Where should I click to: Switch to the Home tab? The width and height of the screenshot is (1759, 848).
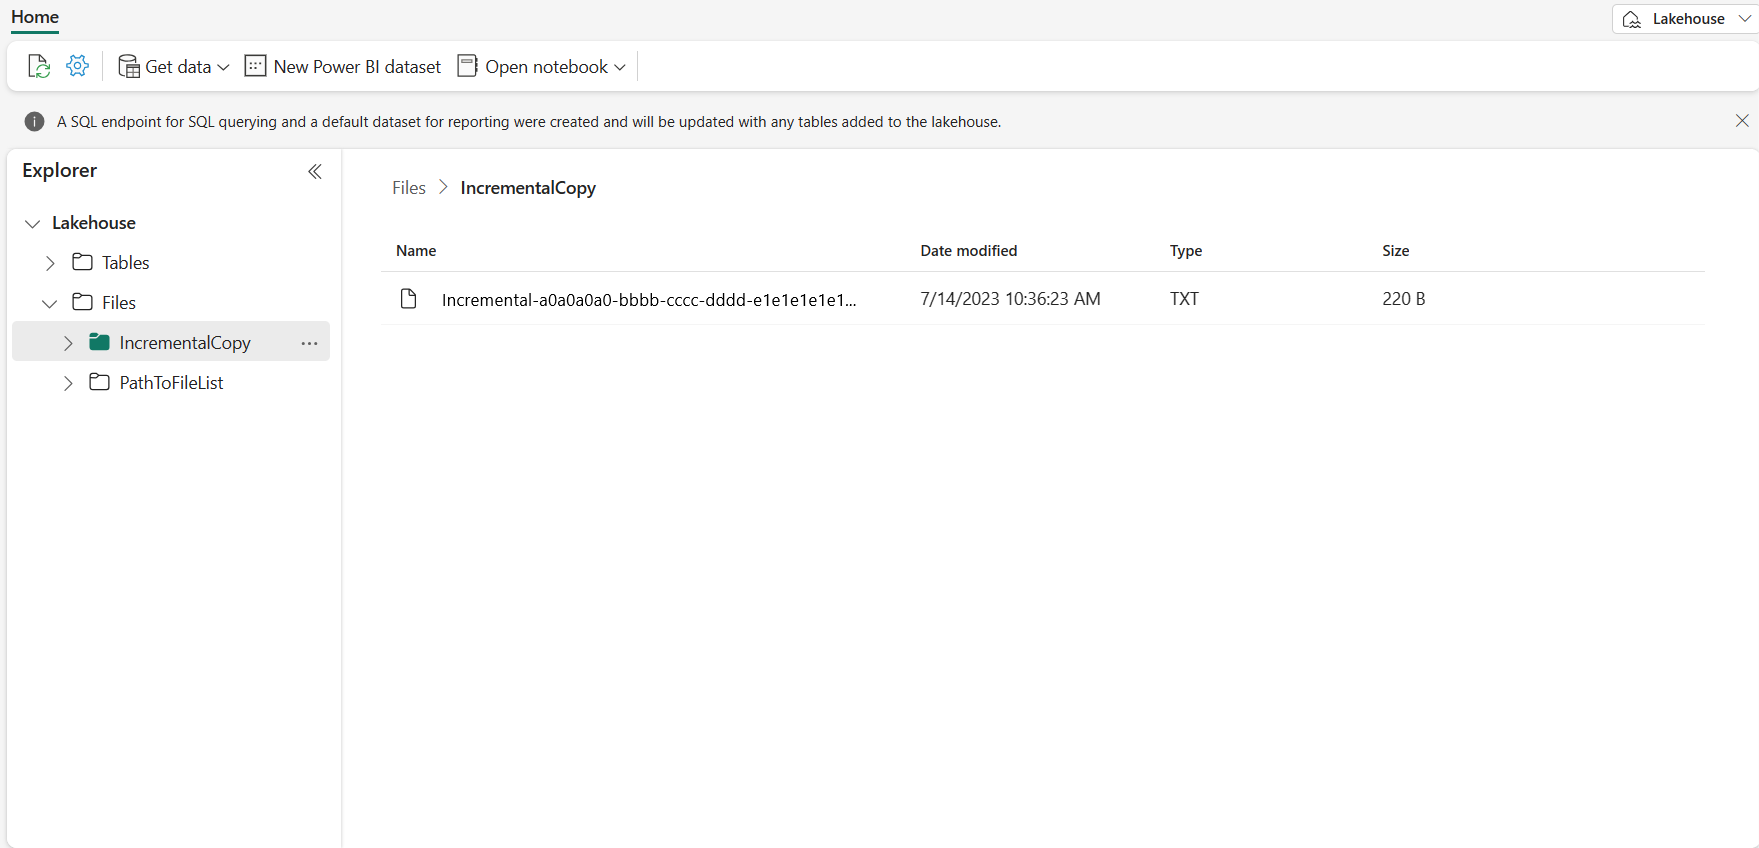[35, 17]
